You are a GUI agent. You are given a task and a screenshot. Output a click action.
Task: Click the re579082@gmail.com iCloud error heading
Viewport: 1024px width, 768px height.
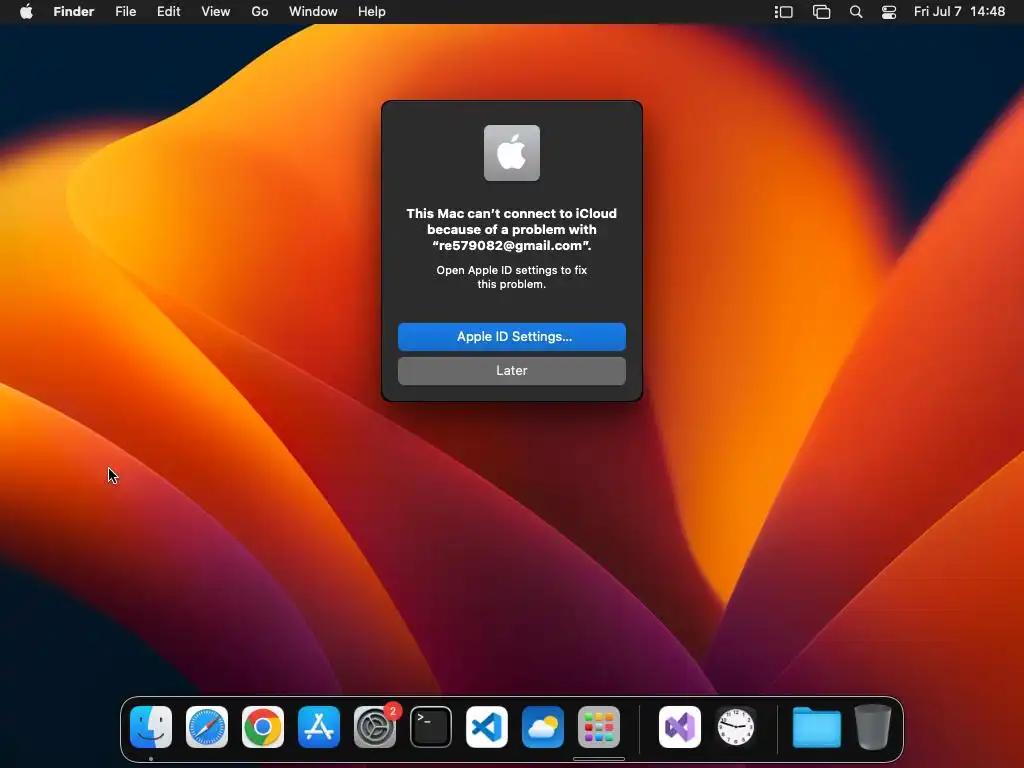click(511, 229)
